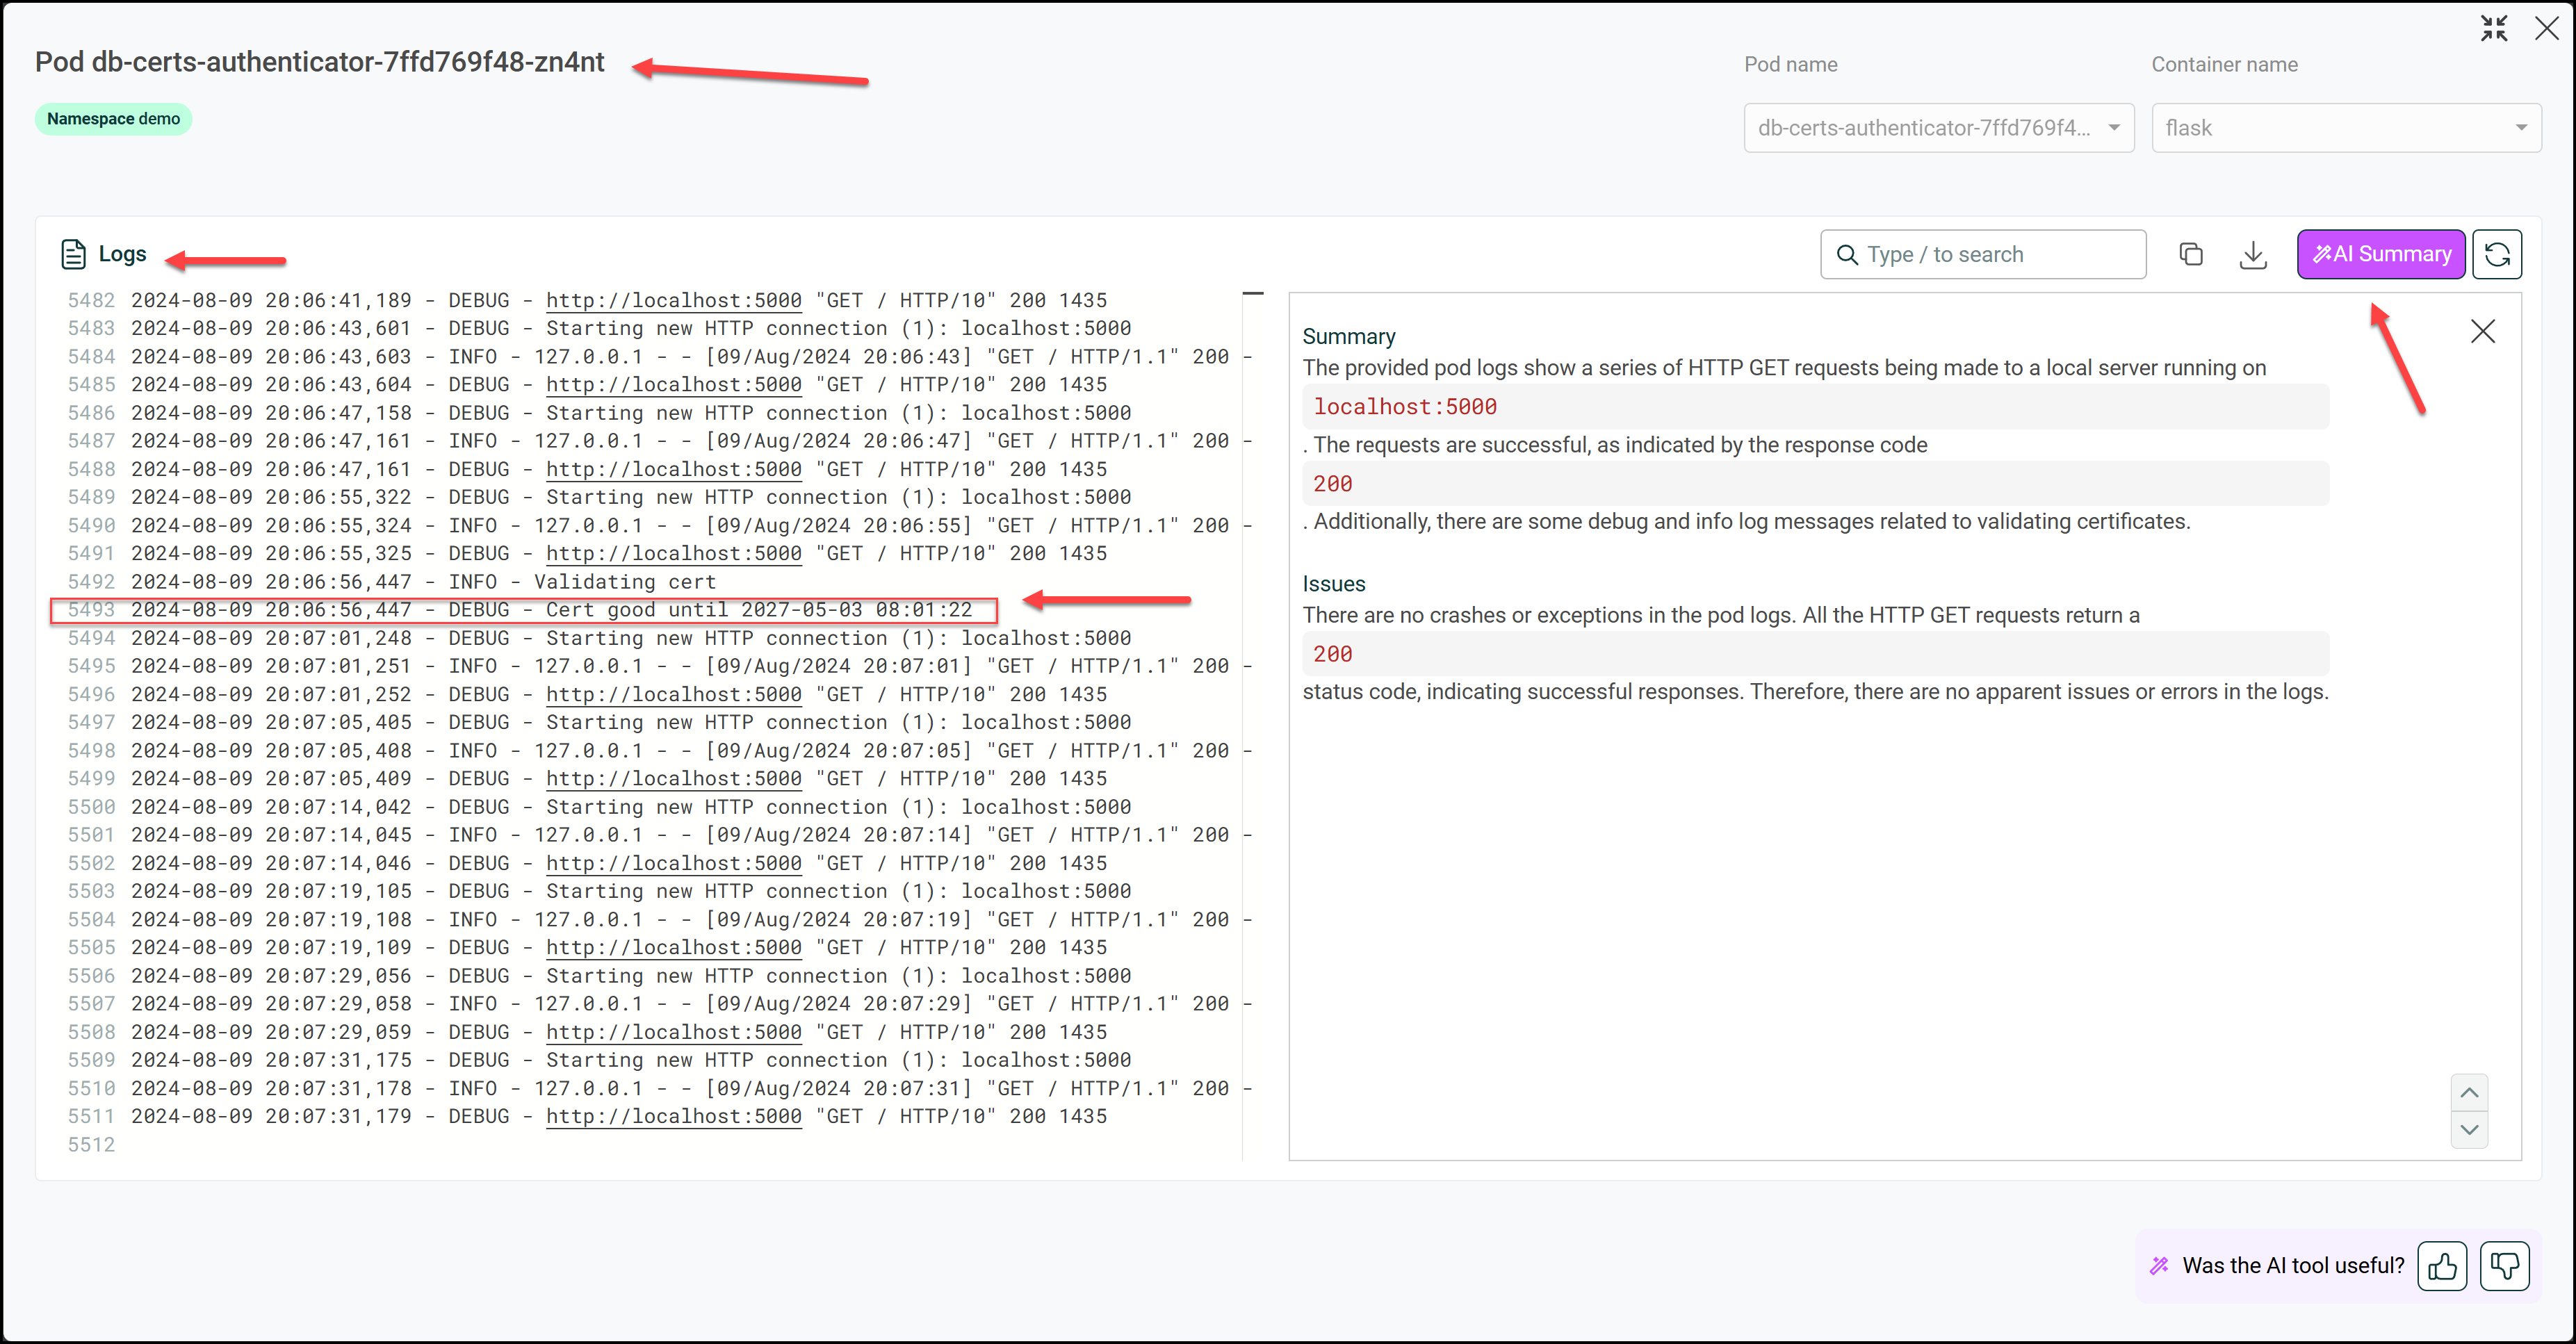Click the magnifier icon in the search bar
Image resolution: width=2576 pixels, height=1344 pixels.
pyautogui.click(x=1847, y=254)
